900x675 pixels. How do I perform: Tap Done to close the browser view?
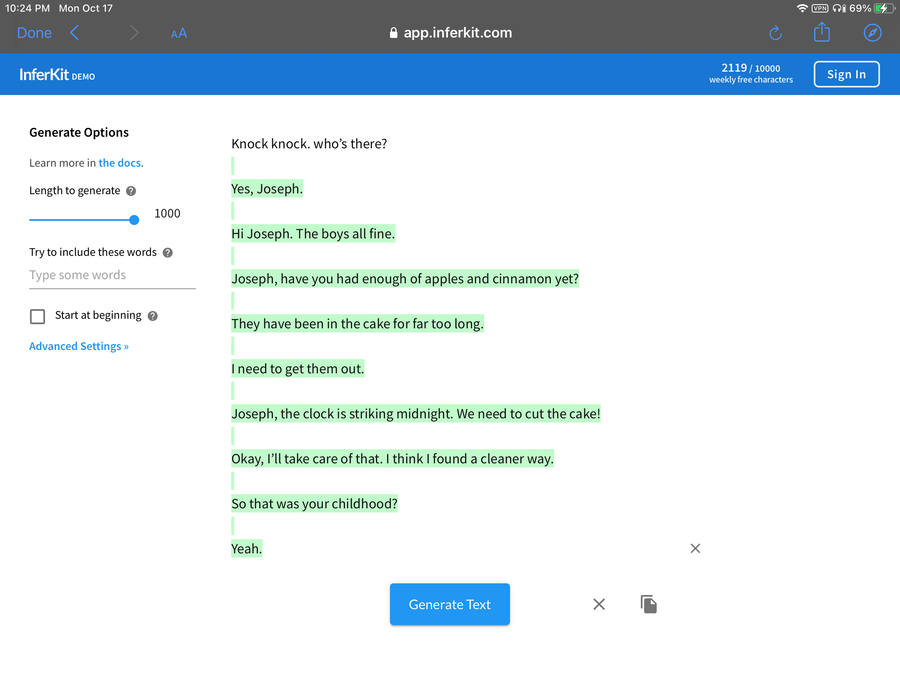[34, 33]
